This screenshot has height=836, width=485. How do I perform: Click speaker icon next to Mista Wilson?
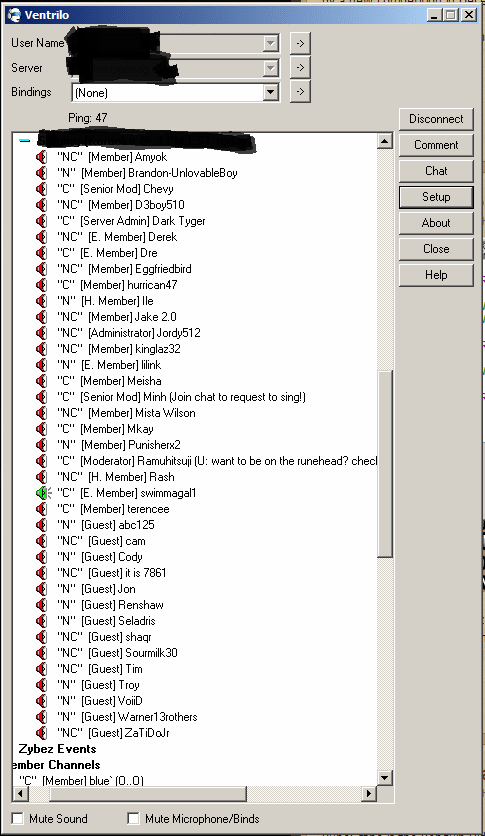pyautogui.click(x=42, y=413)
